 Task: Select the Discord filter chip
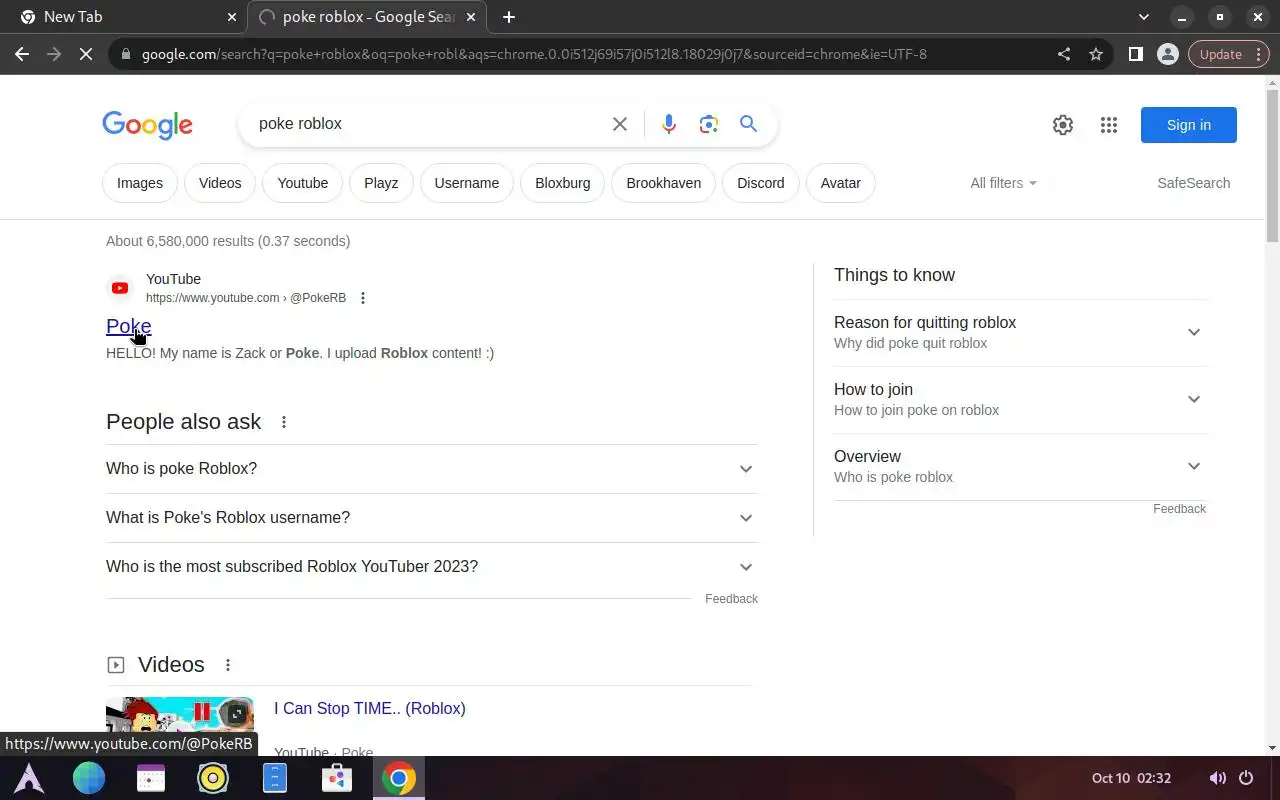761,183
